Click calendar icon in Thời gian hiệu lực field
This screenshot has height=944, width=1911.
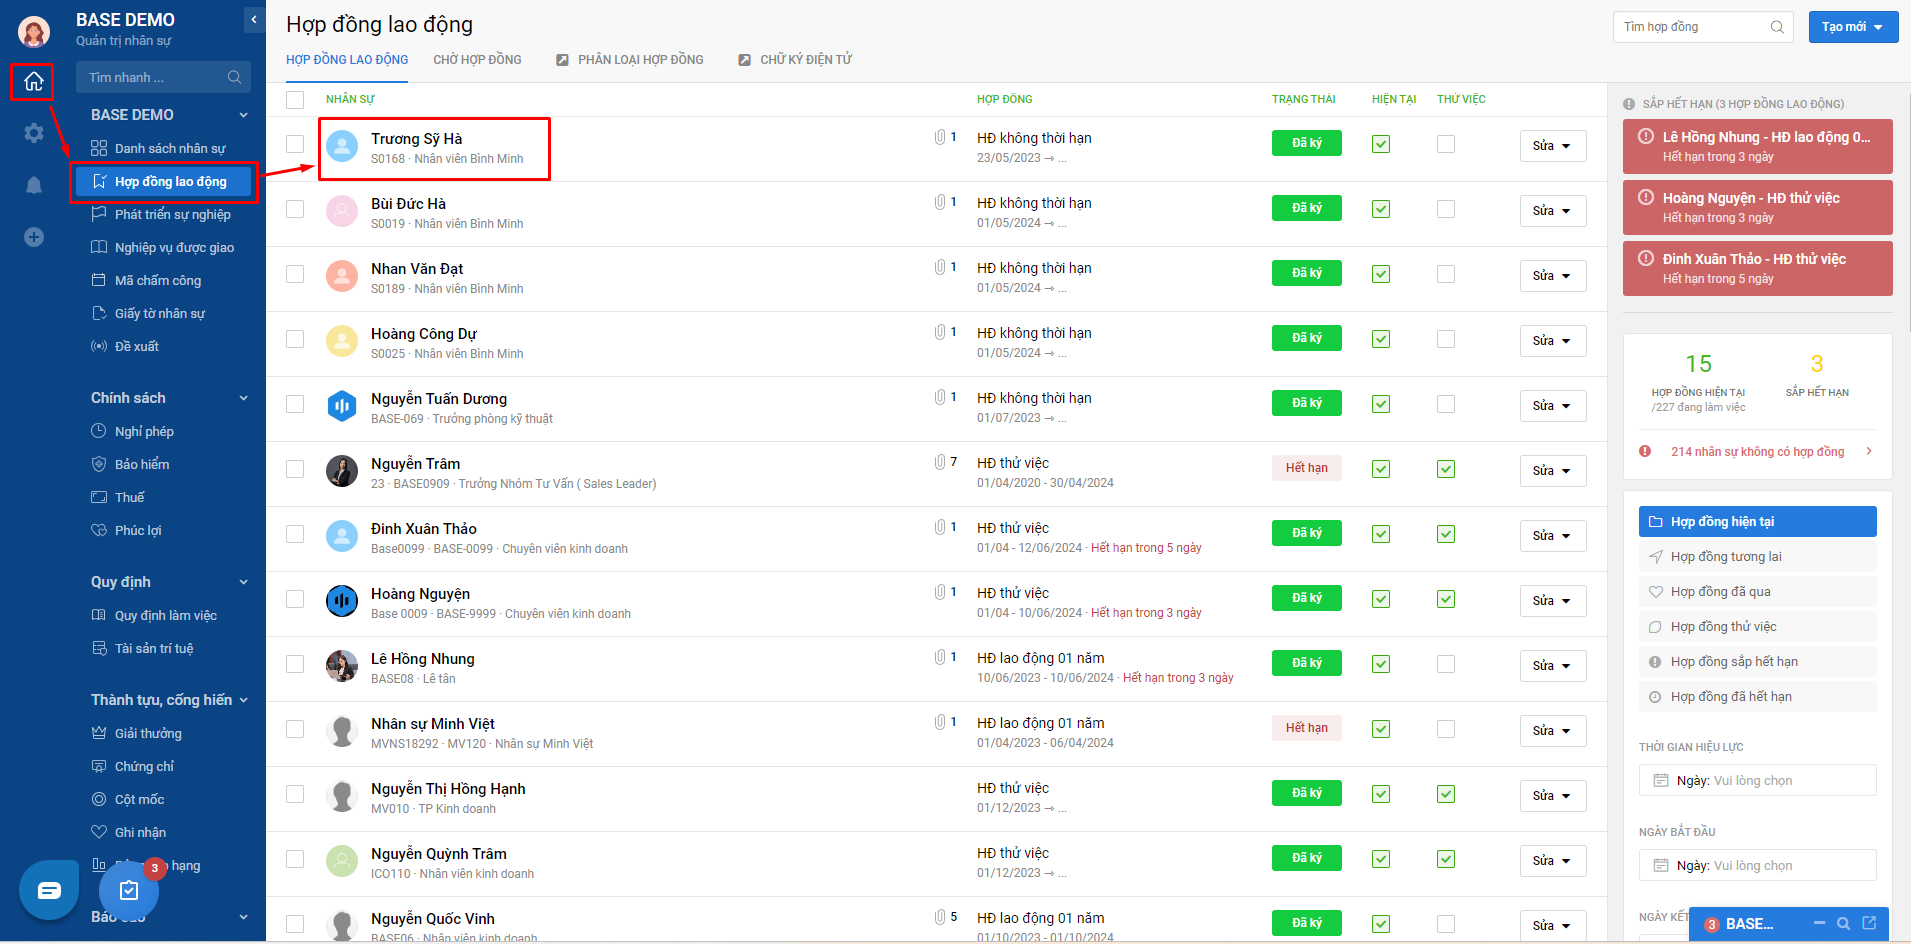click(1661, 780)
